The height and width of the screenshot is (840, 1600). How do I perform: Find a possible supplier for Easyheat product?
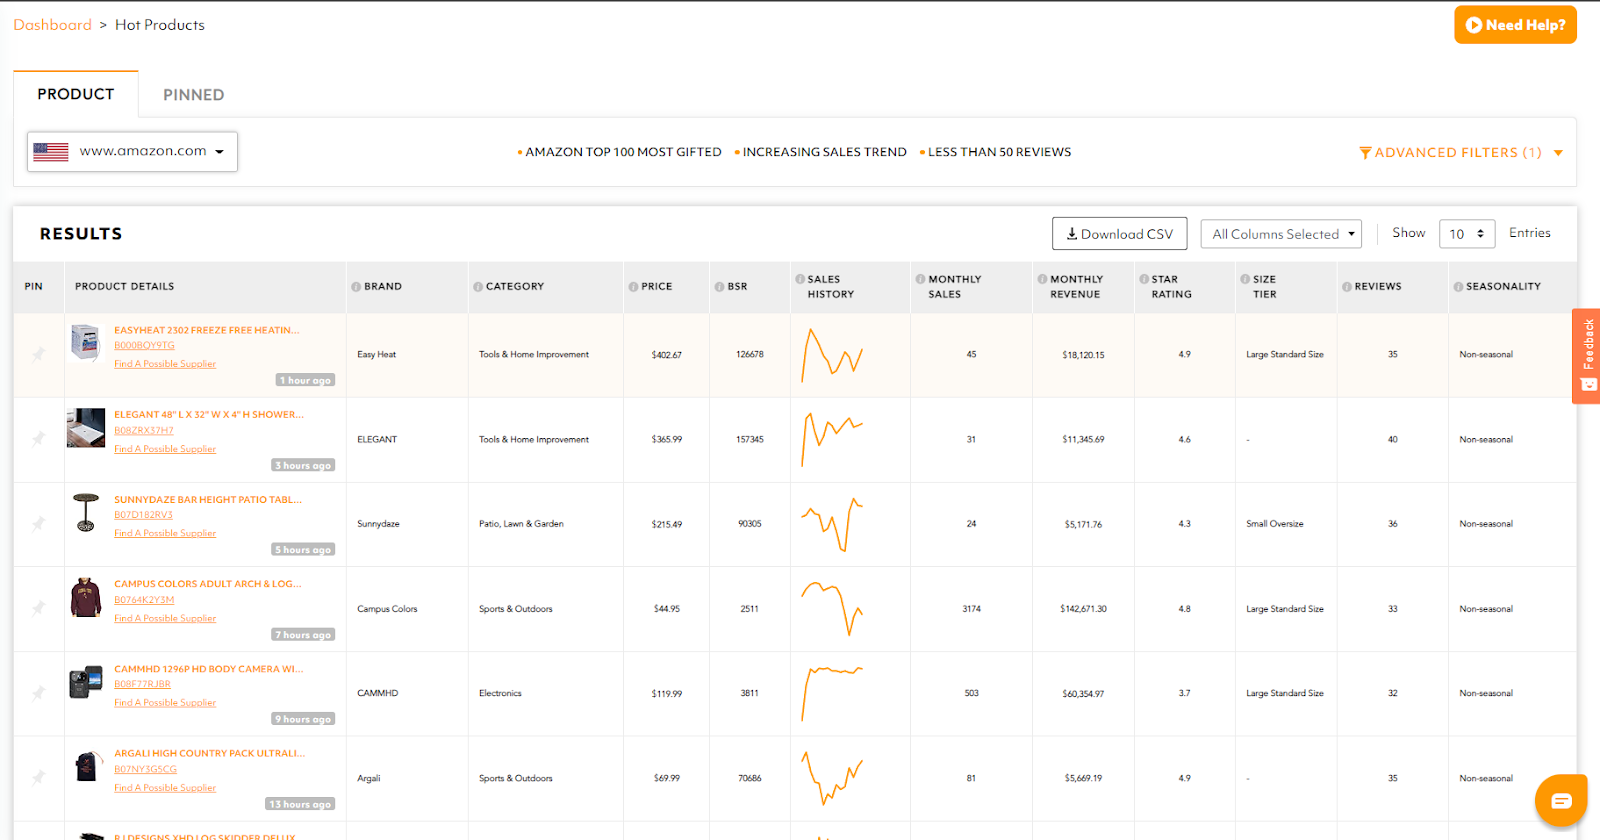click(x=165, y=364)
